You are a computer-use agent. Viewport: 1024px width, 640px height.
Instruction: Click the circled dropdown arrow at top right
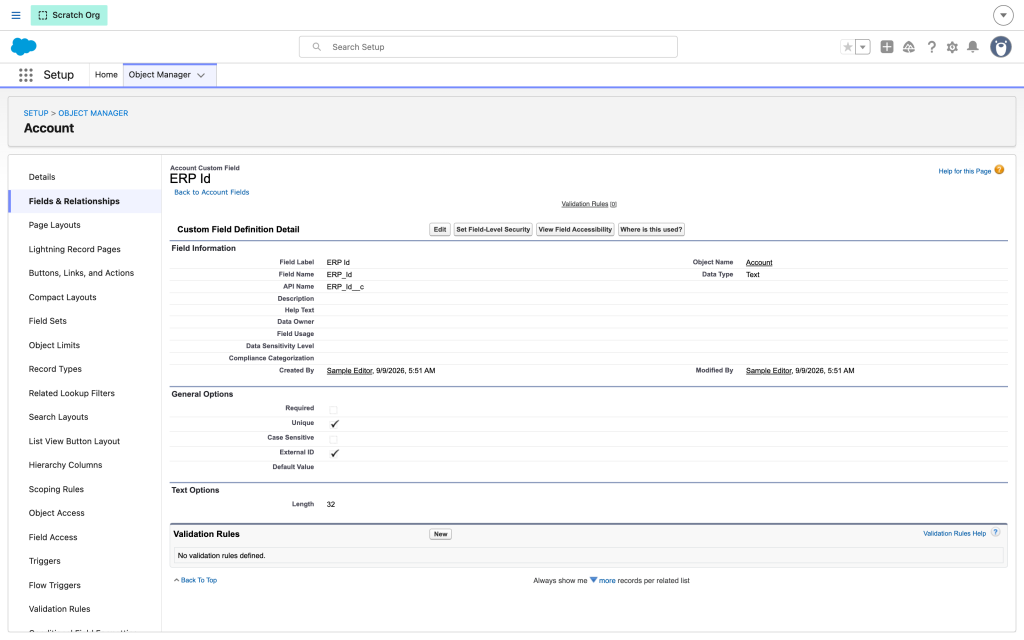pos(1003,15)
